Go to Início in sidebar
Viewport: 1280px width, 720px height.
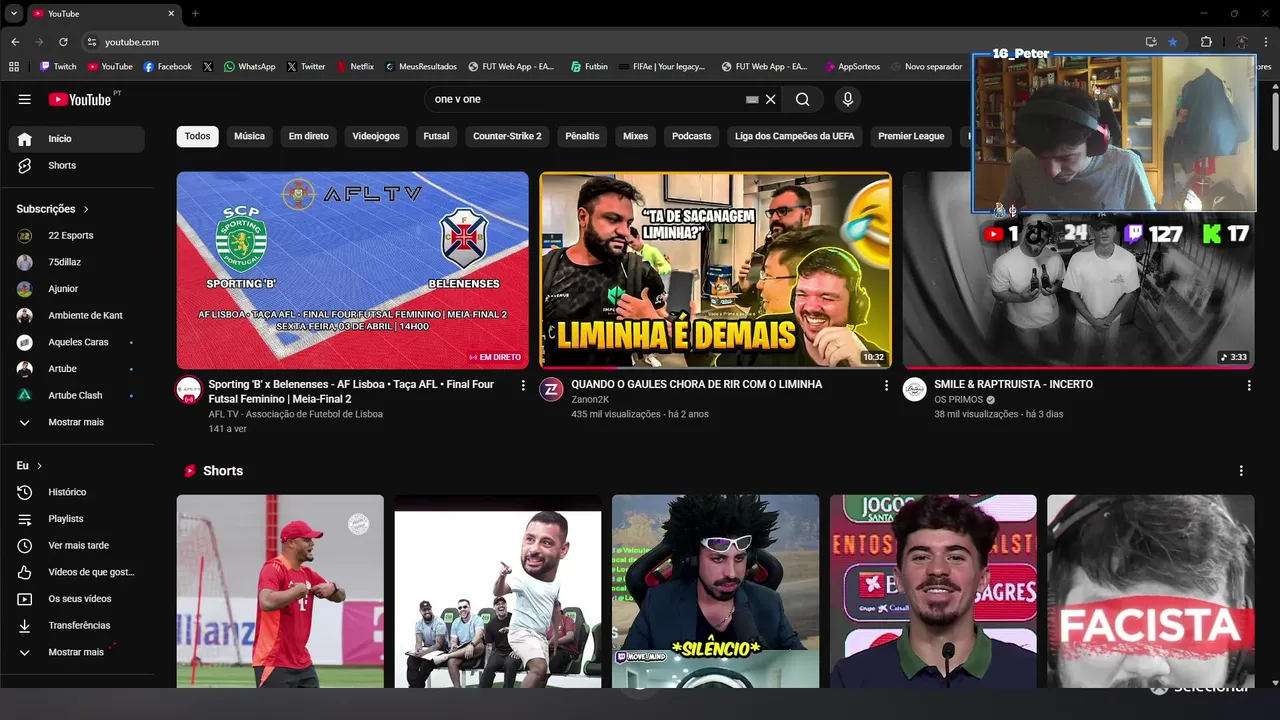click(x=77, y=139)
